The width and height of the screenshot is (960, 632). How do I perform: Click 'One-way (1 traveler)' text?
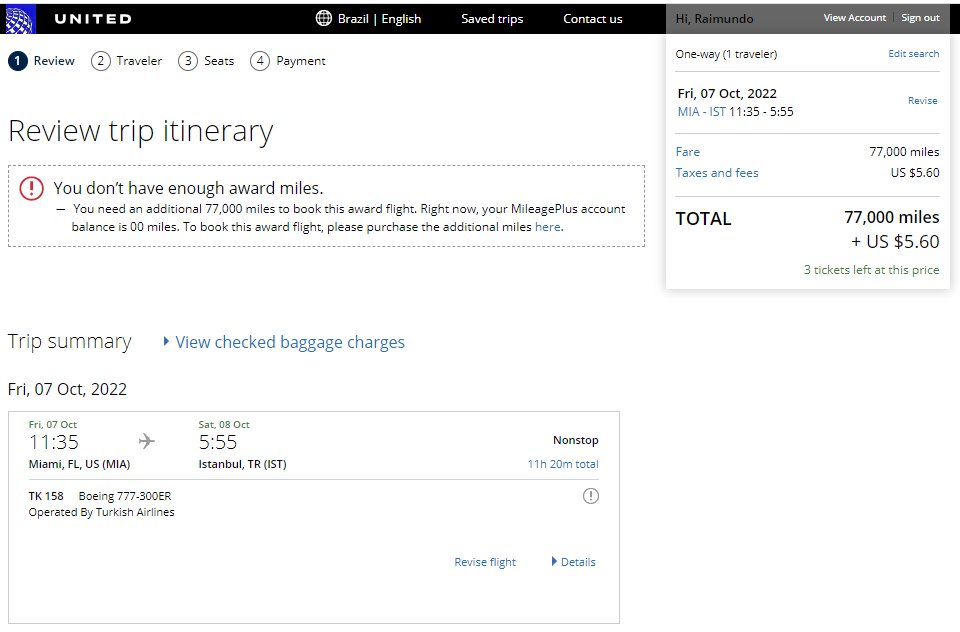click(726, 54)
